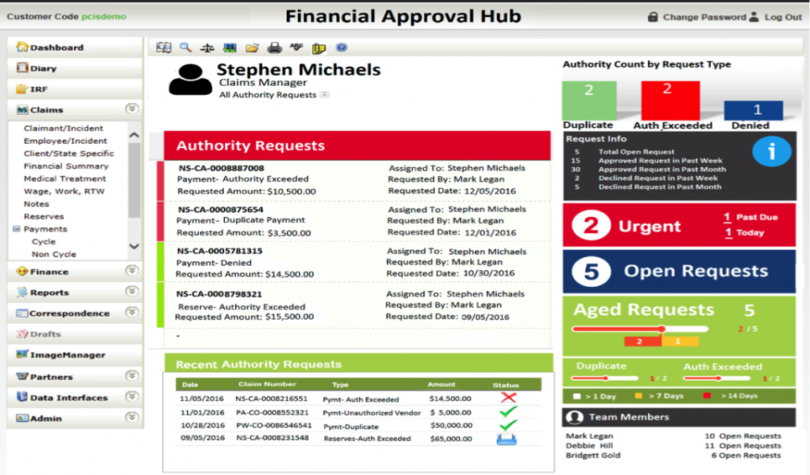Click the Auth Exceeded aged progress bar
Viewport: 810px width, 475px height.
click(717, 378)
